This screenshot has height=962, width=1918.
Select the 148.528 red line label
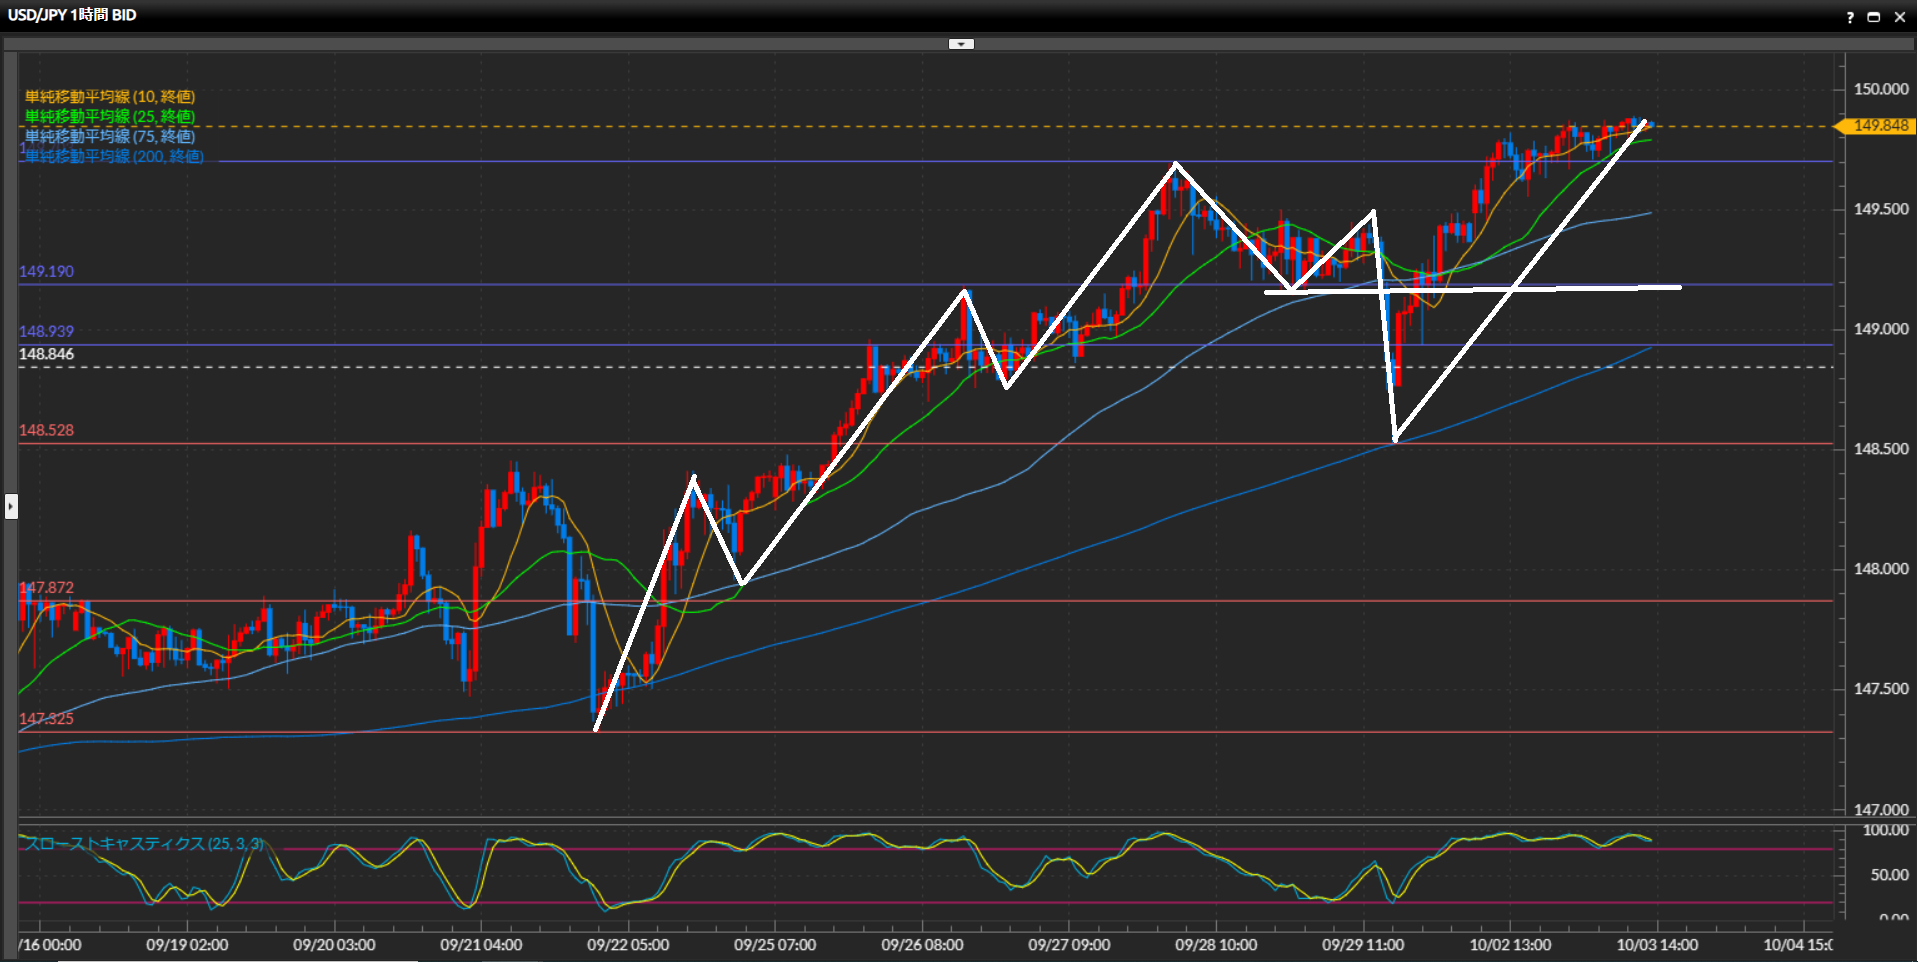[46, 431]
